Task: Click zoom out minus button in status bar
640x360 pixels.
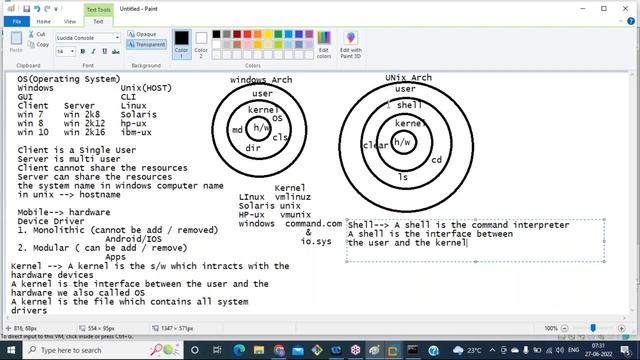Action: click(565, 328)
